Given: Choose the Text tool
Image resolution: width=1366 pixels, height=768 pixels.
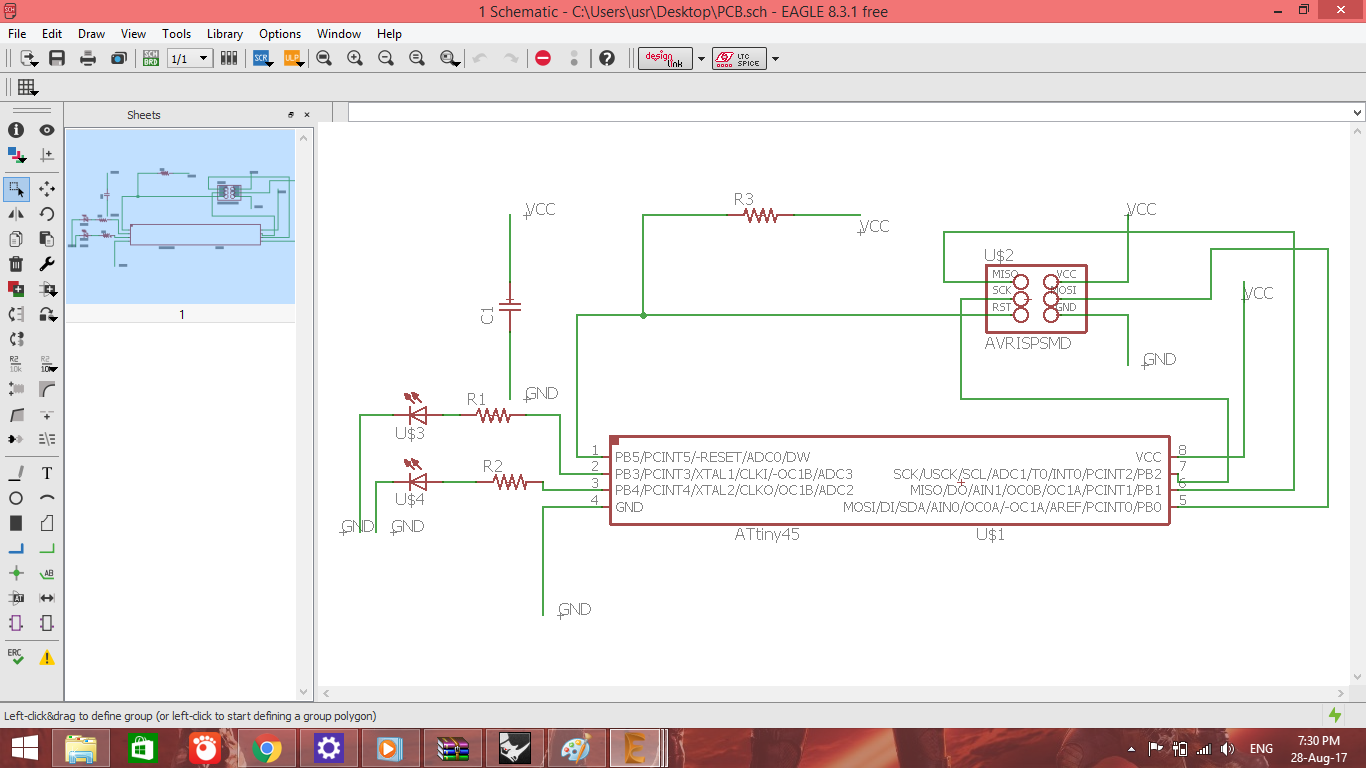Looking at the screenshot, I should coord(47,473).
